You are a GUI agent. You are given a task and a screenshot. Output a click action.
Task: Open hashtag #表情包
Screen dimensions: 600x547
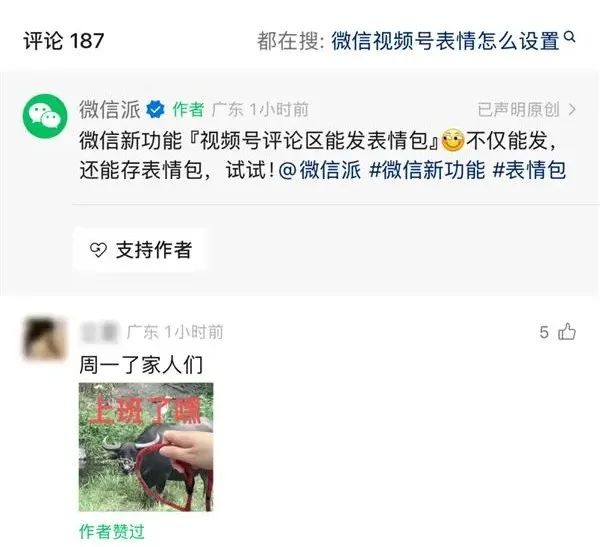pos(529,170)
